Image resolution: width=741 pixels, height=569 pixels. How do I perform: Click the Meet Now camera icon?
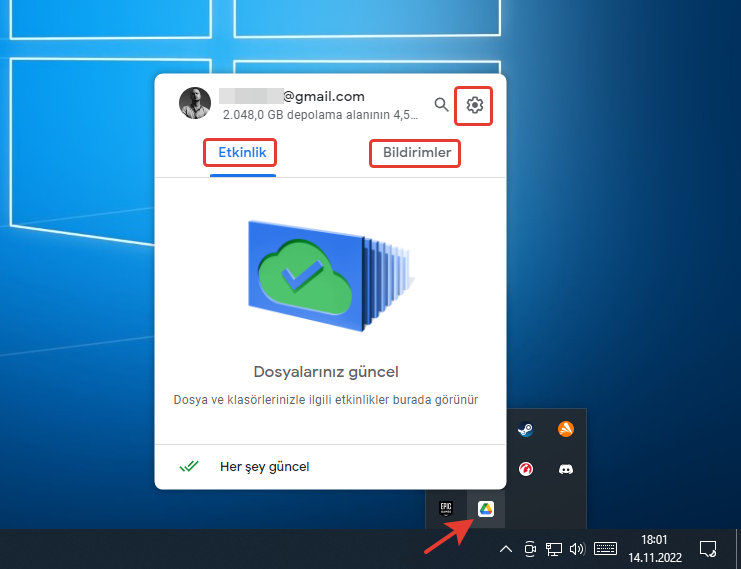(x=531, y=548)
